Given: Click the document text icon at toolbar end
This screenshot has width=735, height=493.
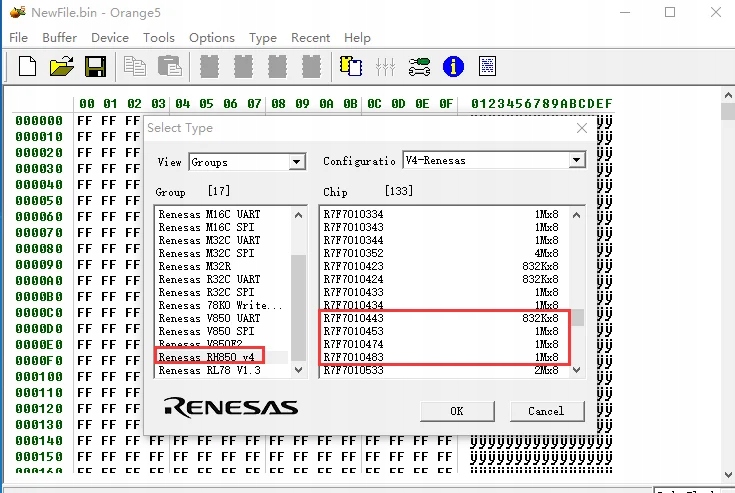Looking at the screenshot, I should 487,67.
